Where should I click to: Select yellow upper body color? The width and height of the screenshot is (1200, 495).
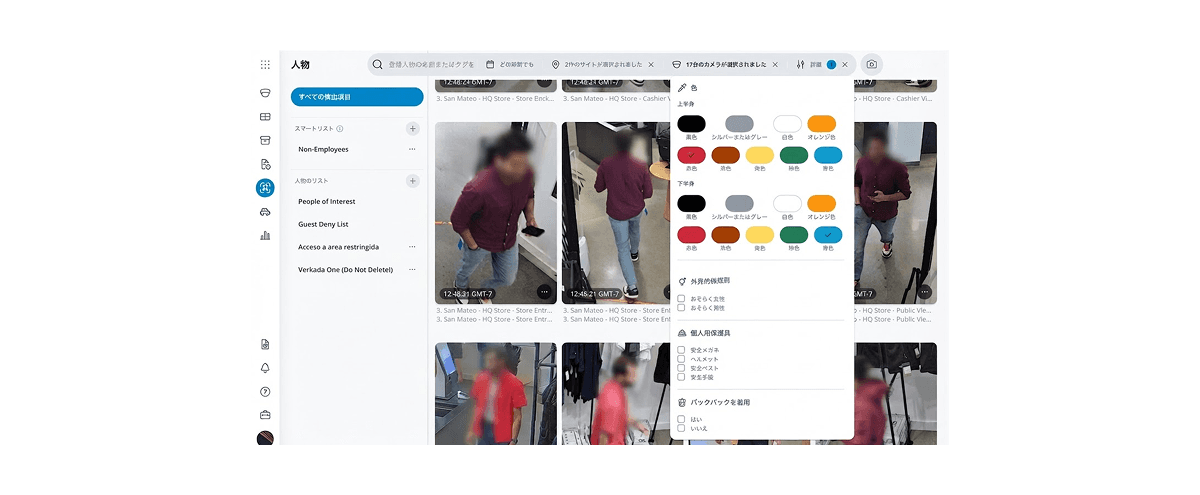[x=759, y=155]
